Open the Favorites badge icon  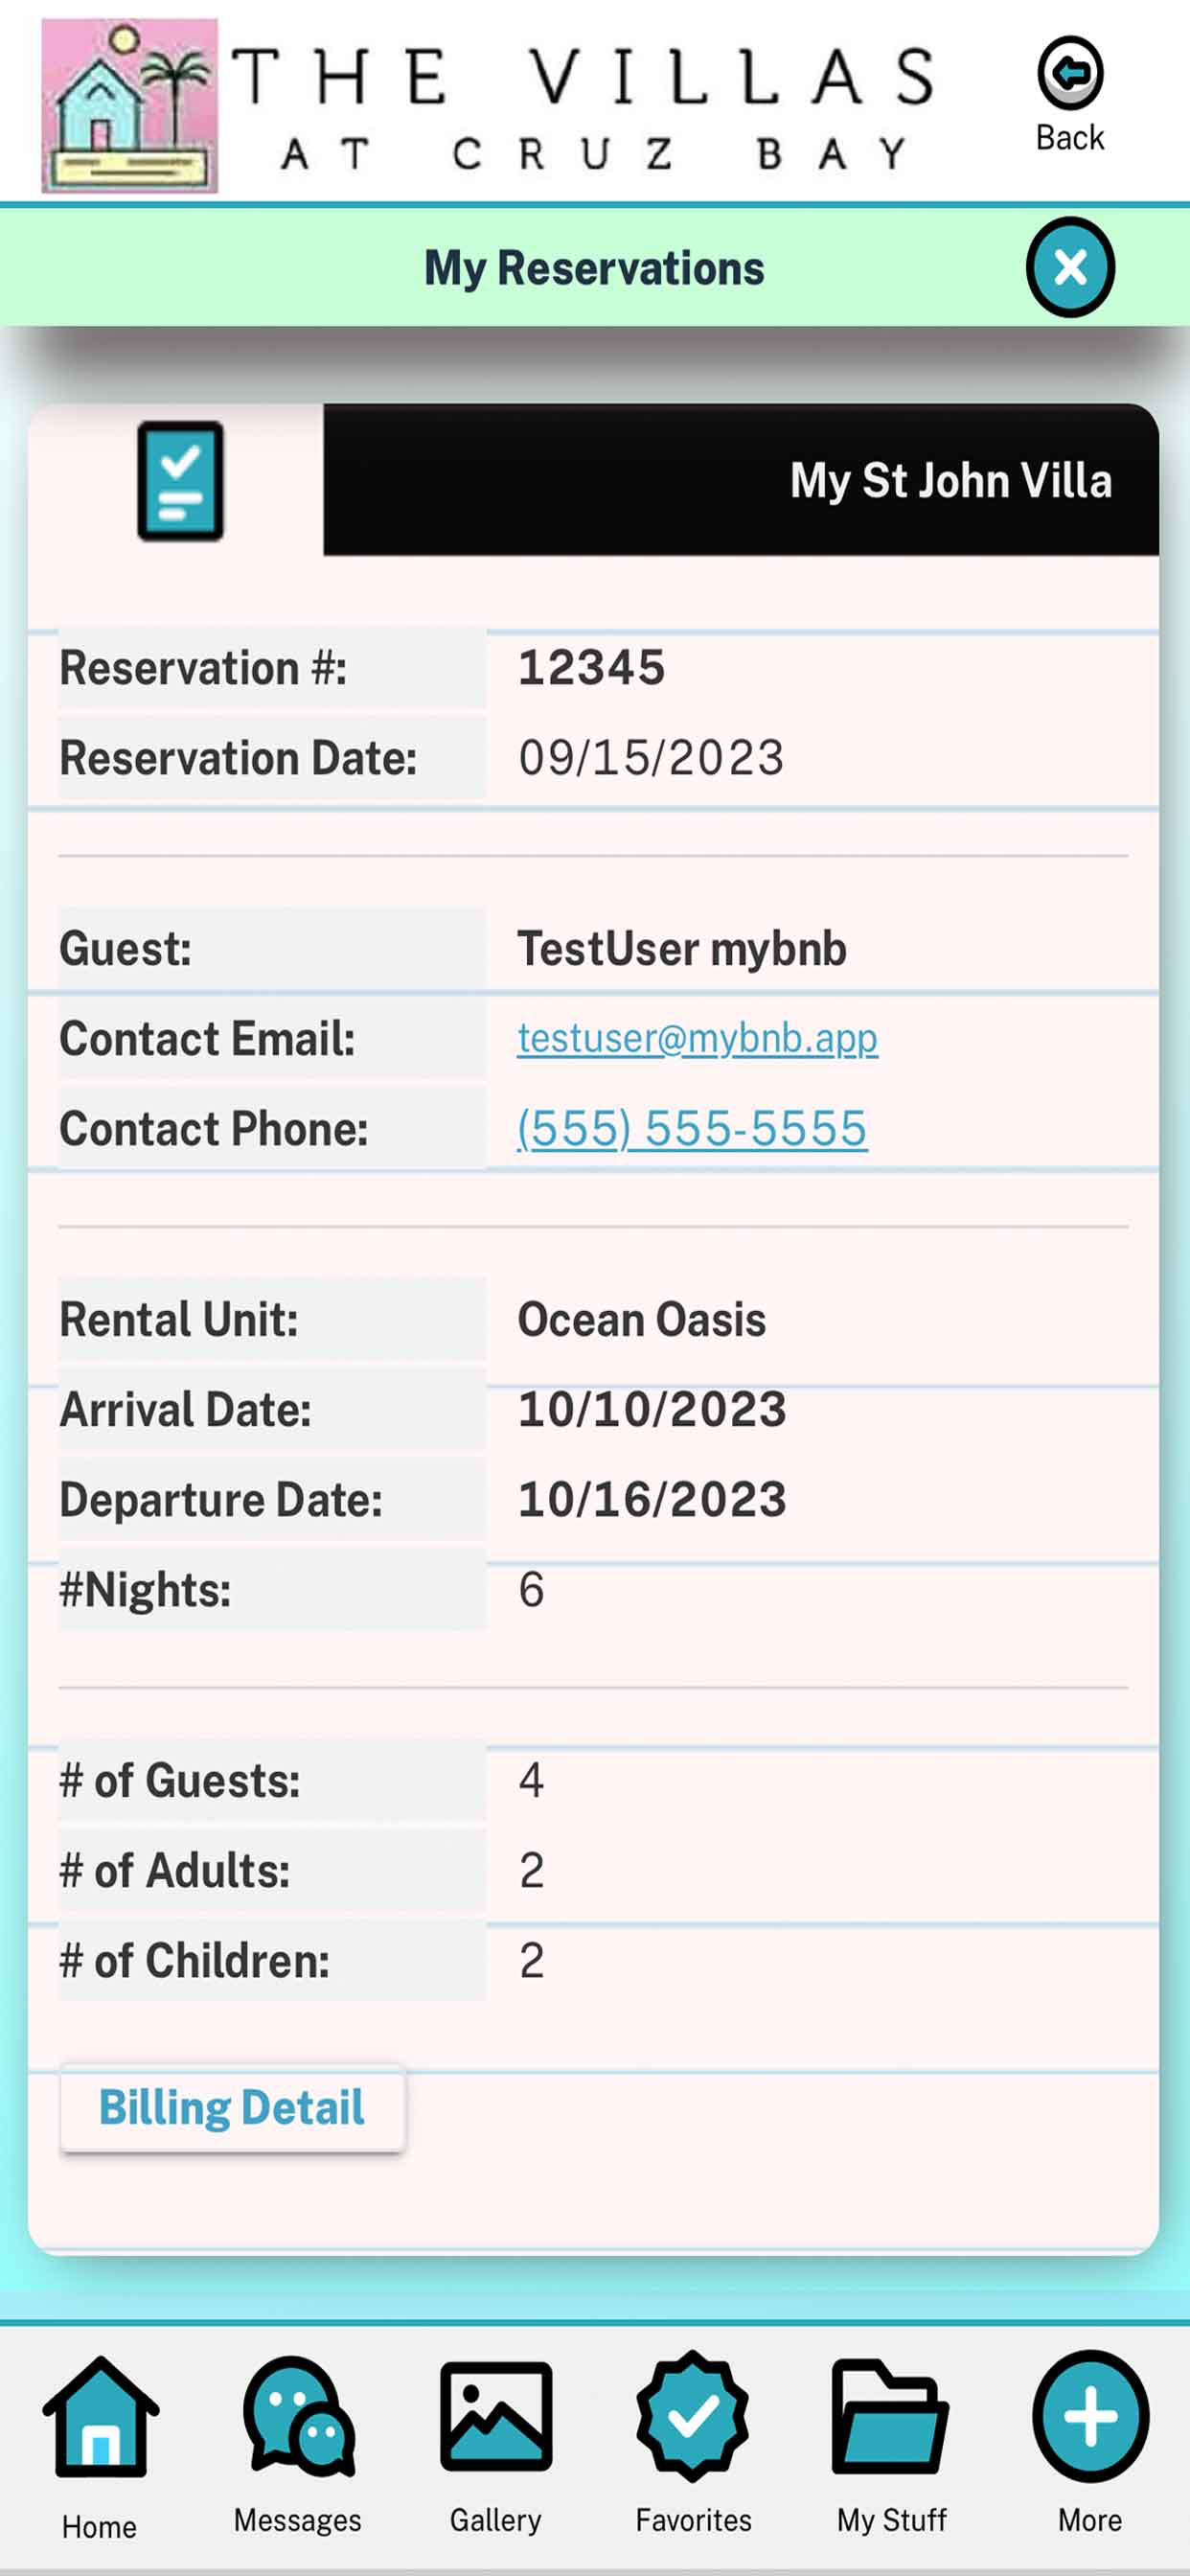[x=693, y=2416]
